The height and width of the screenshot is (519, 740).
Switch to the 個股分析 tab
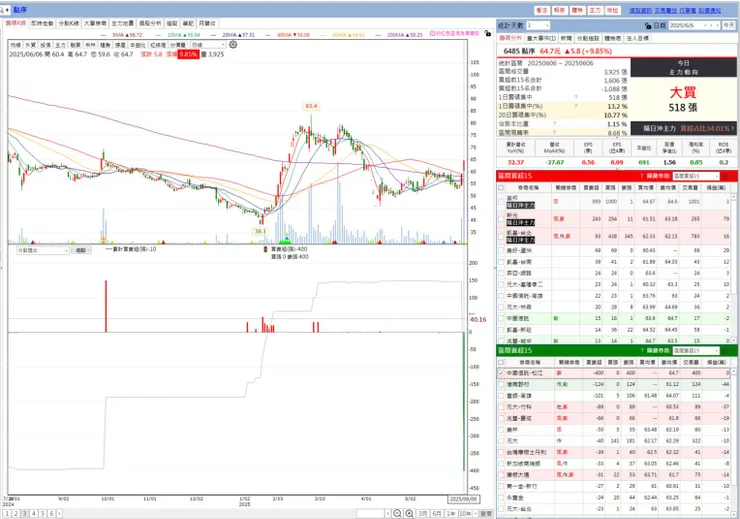coord(150,23)
